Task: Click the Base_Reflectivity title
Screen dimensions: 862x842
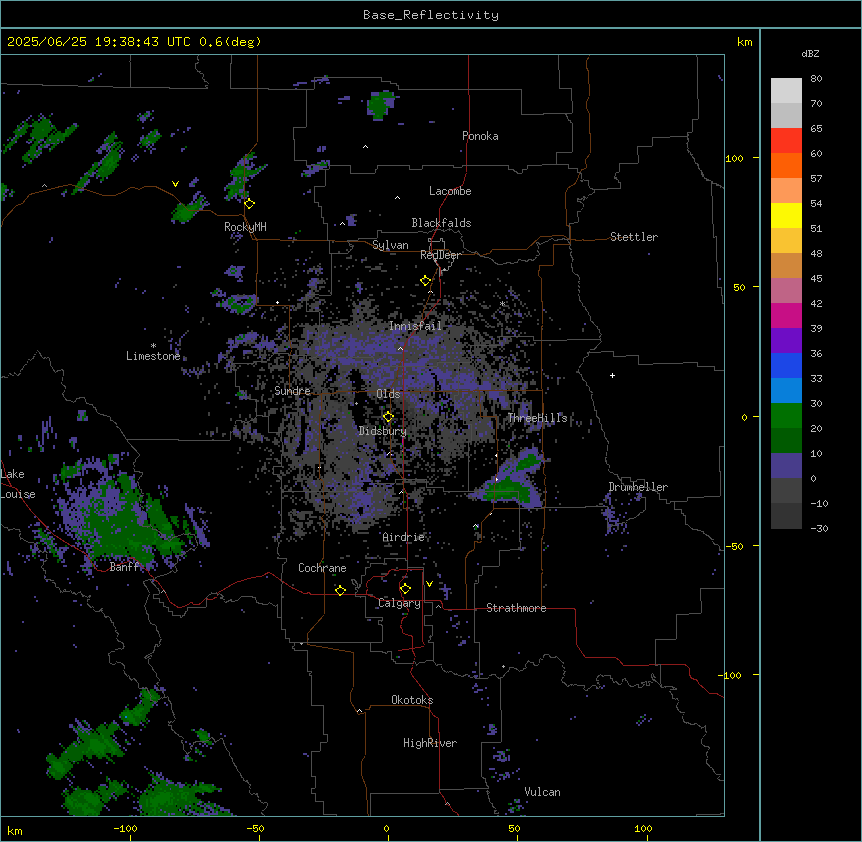Action: [x=431, y=15]
